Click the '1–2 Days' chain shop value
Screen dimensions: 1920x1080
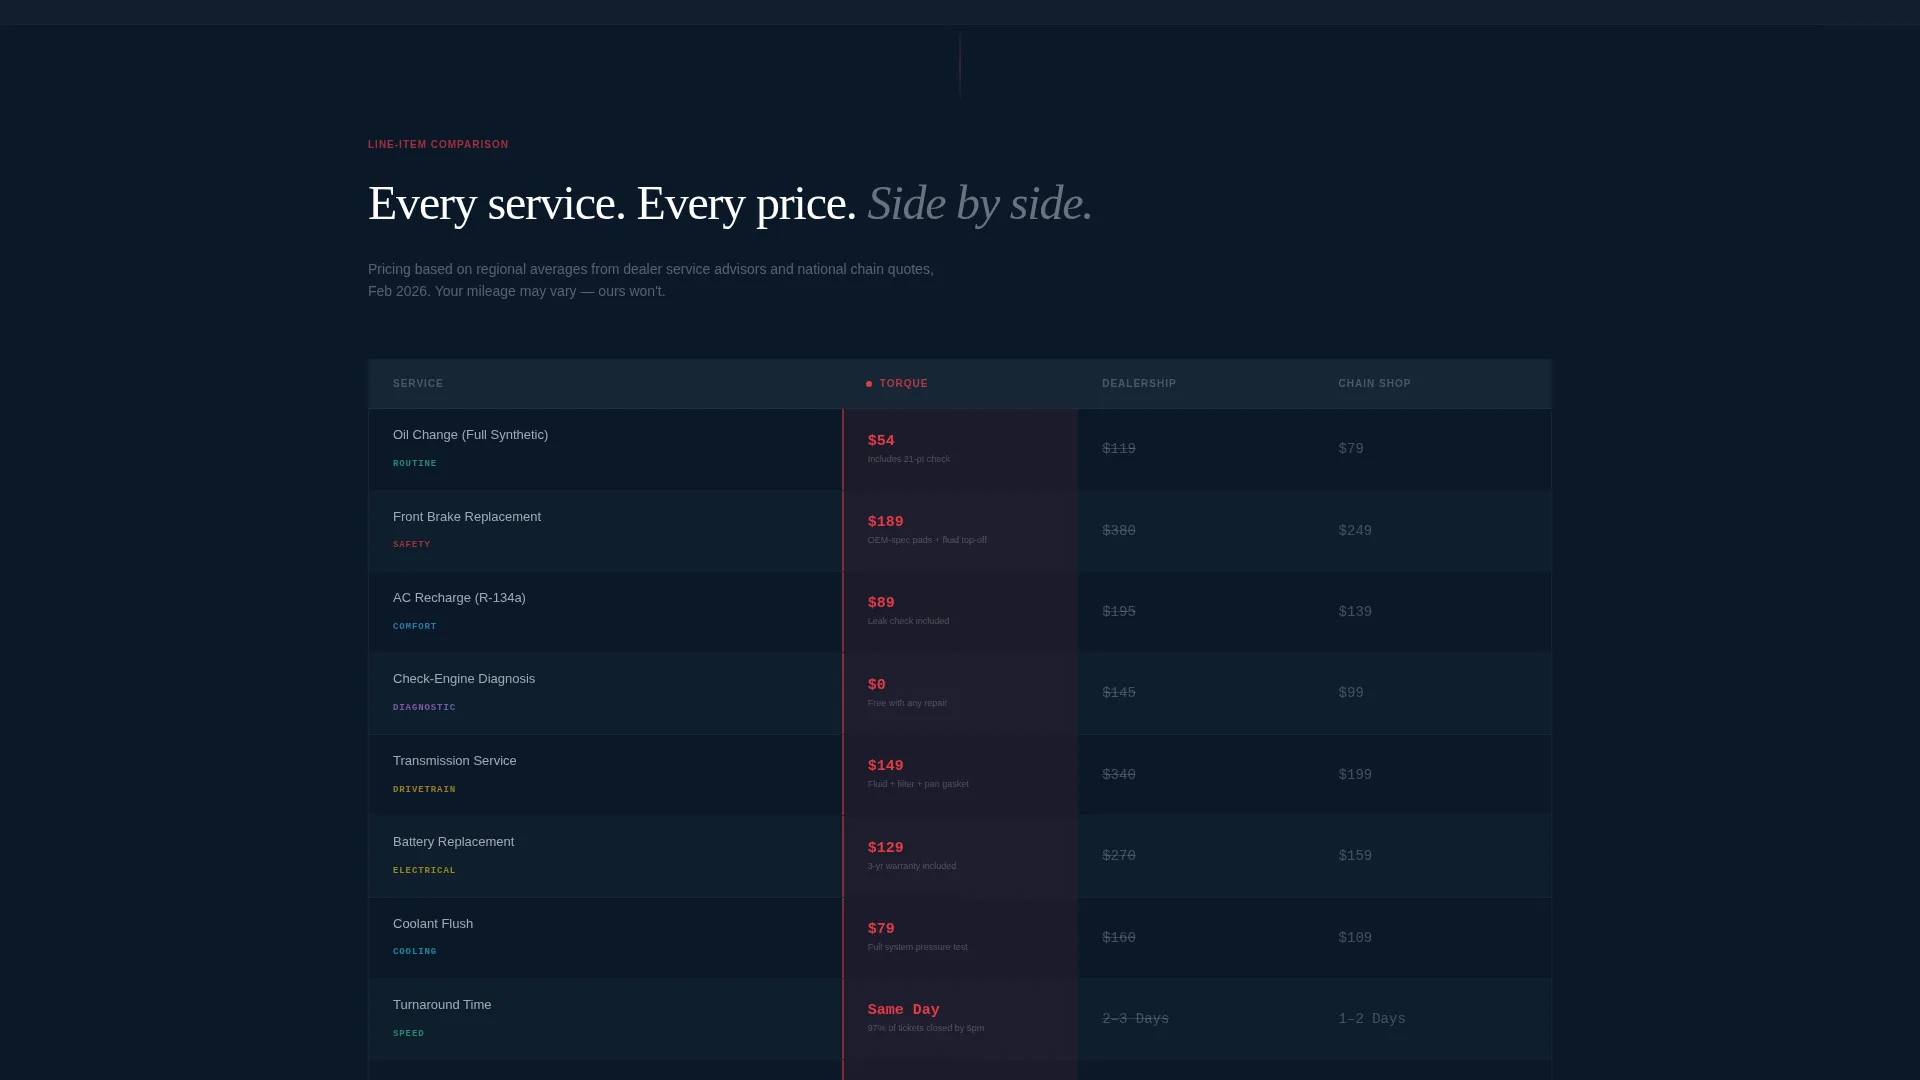click(1372, 1019)
